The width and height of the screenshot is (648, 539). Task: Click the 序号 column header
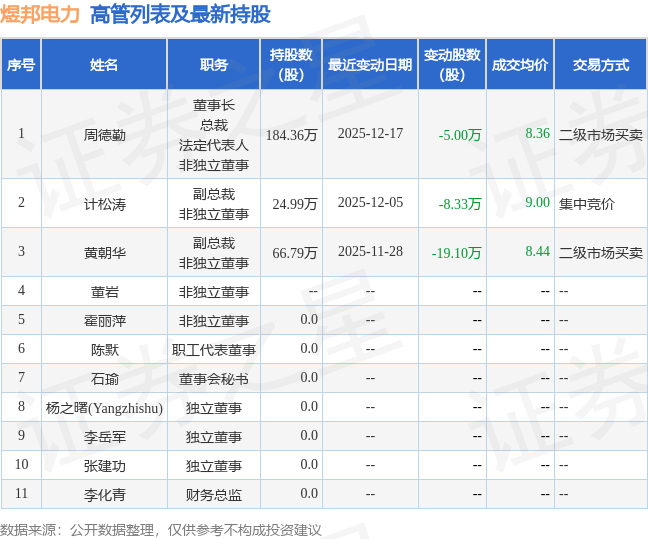[21, 64]
